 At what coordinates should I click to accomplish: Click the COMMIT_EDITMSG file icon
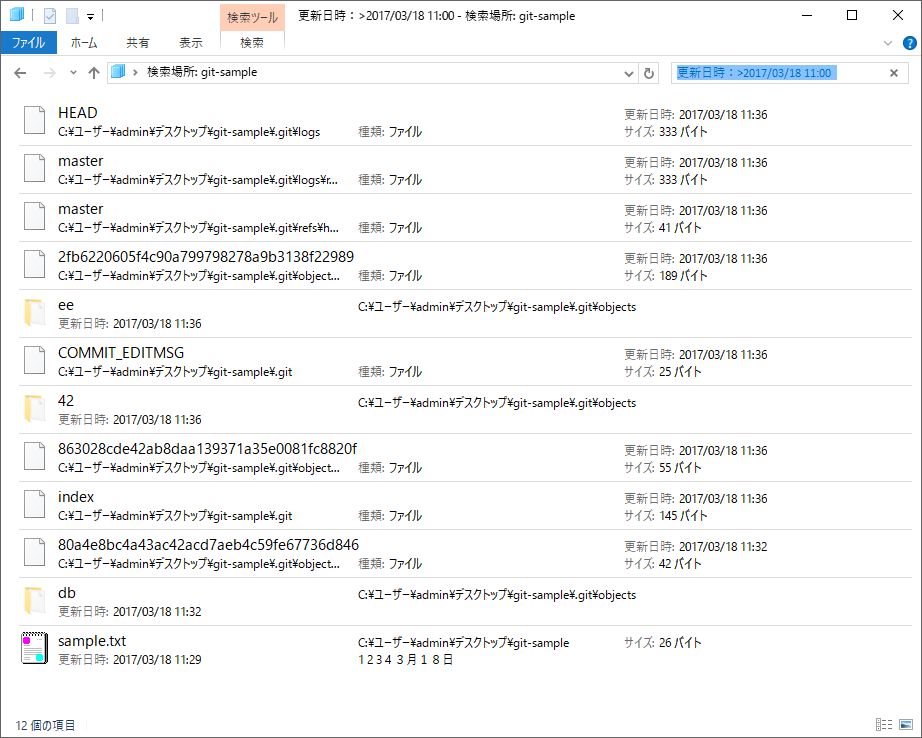tap(34, 360)
